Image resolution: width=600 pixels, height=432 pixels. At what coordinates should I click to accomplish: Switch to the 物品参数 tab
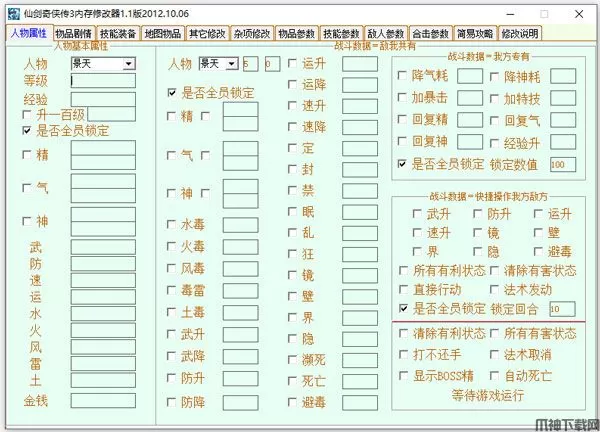coord(297,34)
